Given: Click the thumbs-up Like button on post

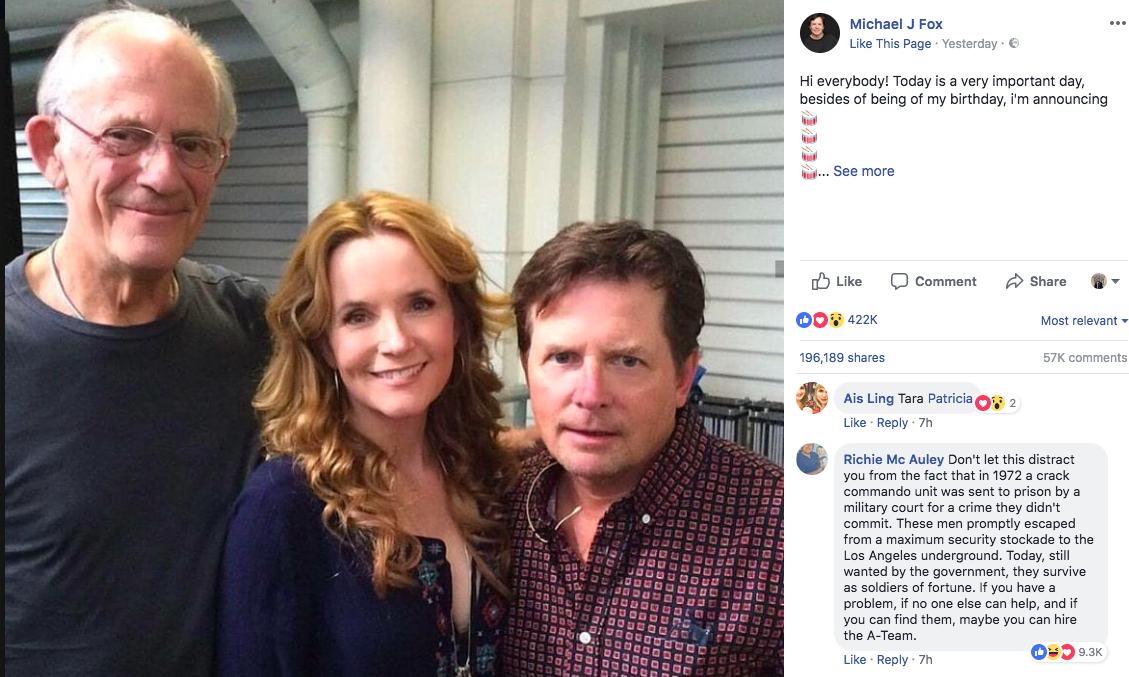Looking at the screenshot, I should coord(837,281).
